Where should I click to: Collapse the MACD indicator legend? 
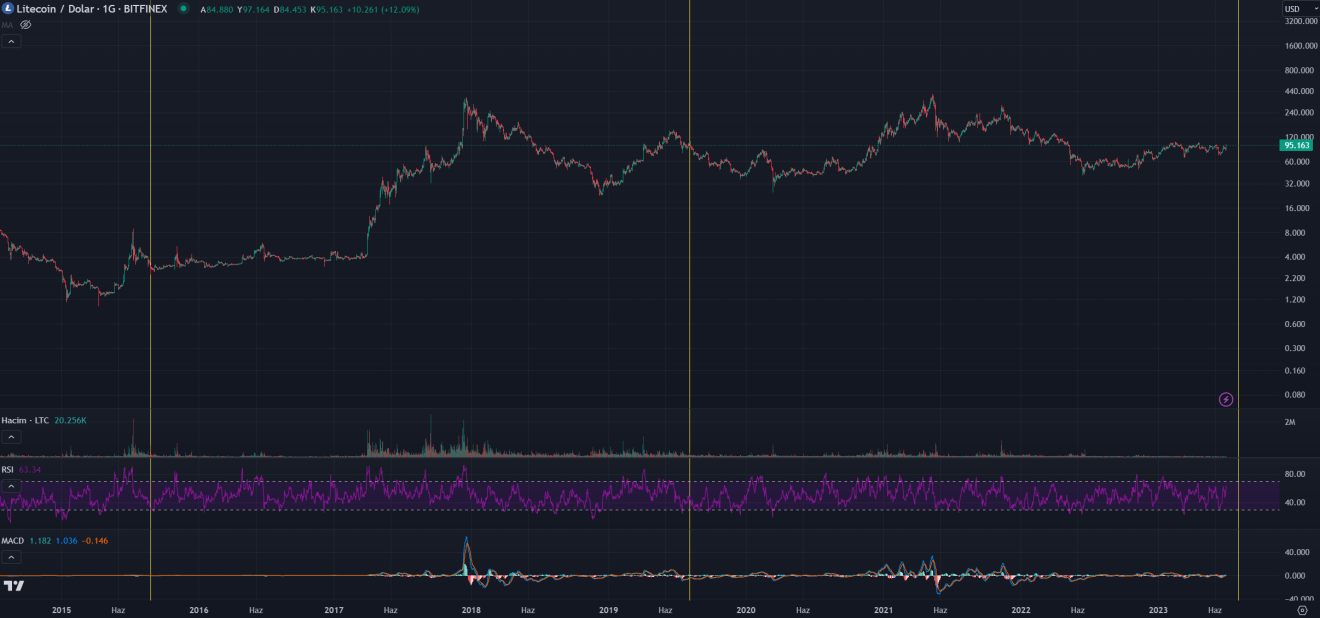click(x=11, y=556)
